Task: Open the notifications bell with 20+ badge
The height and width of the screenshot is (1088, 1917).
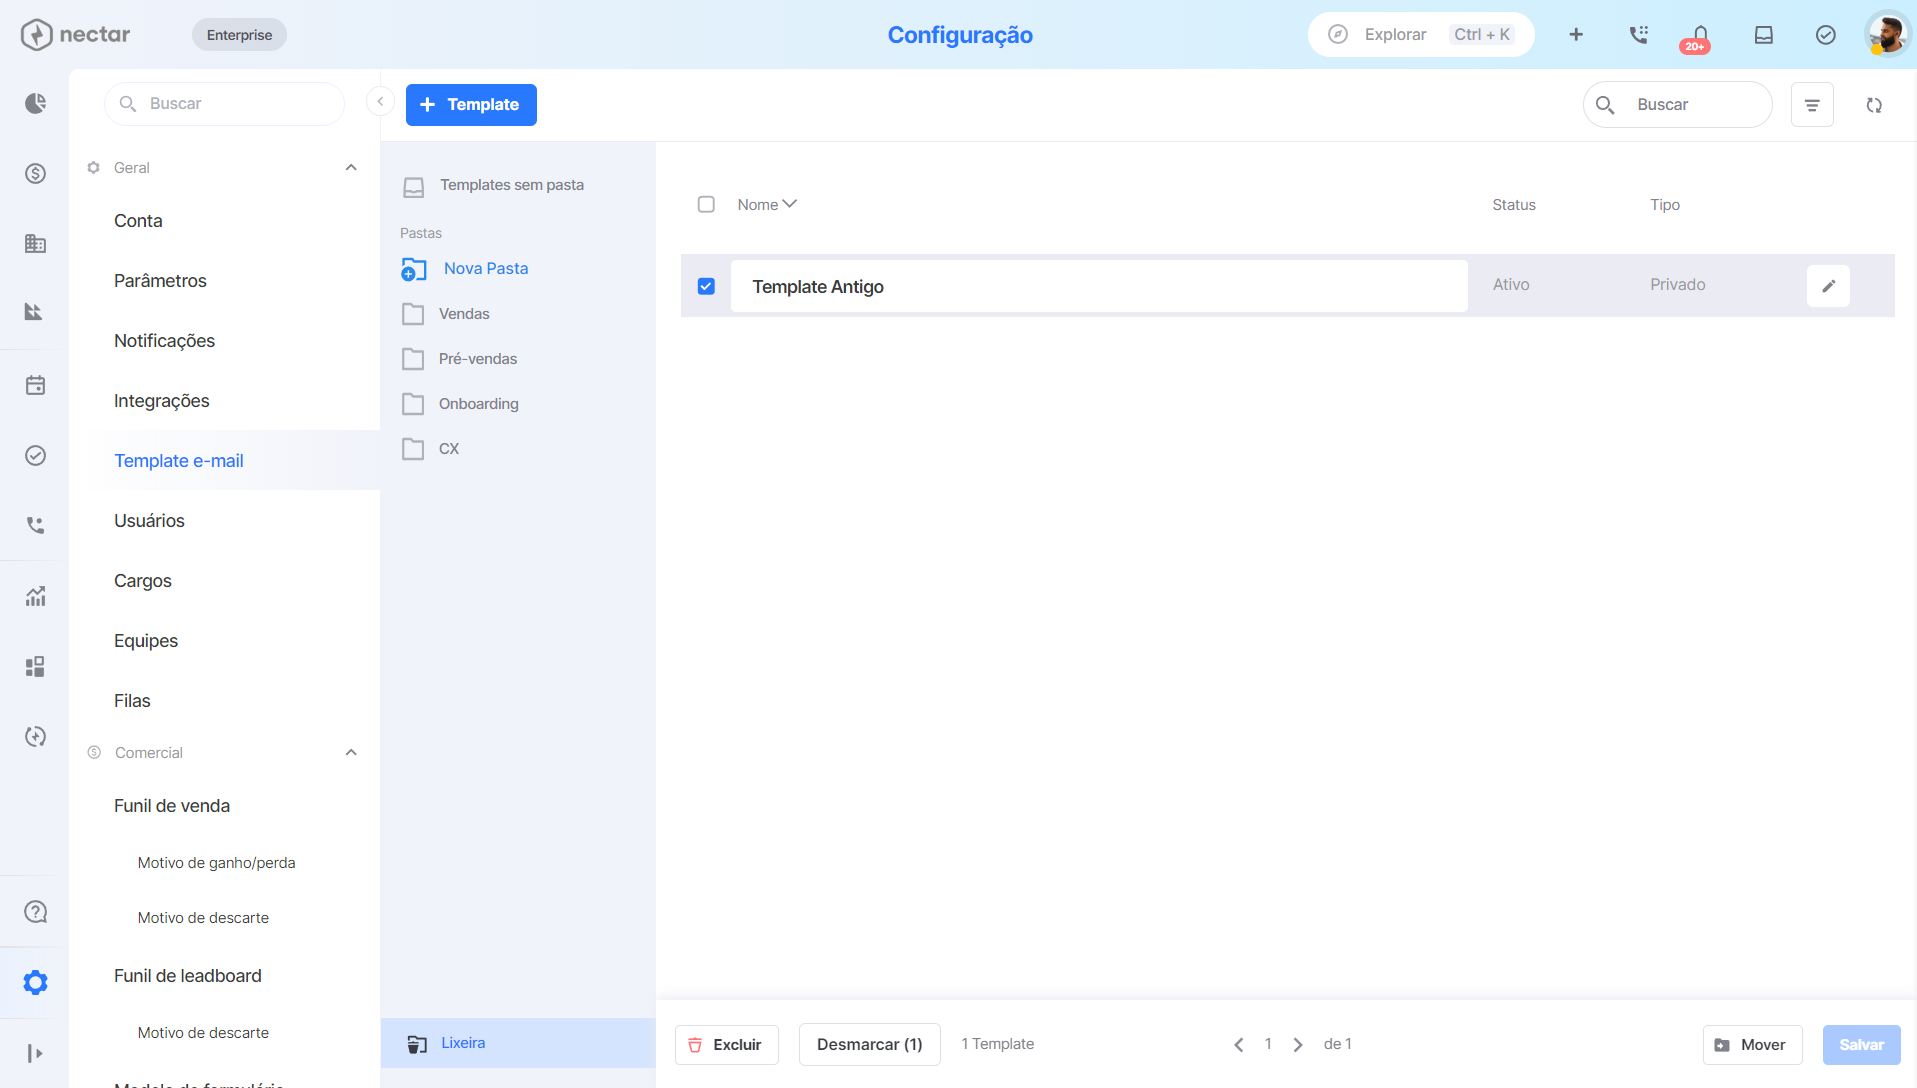Action: point(1699,38)
